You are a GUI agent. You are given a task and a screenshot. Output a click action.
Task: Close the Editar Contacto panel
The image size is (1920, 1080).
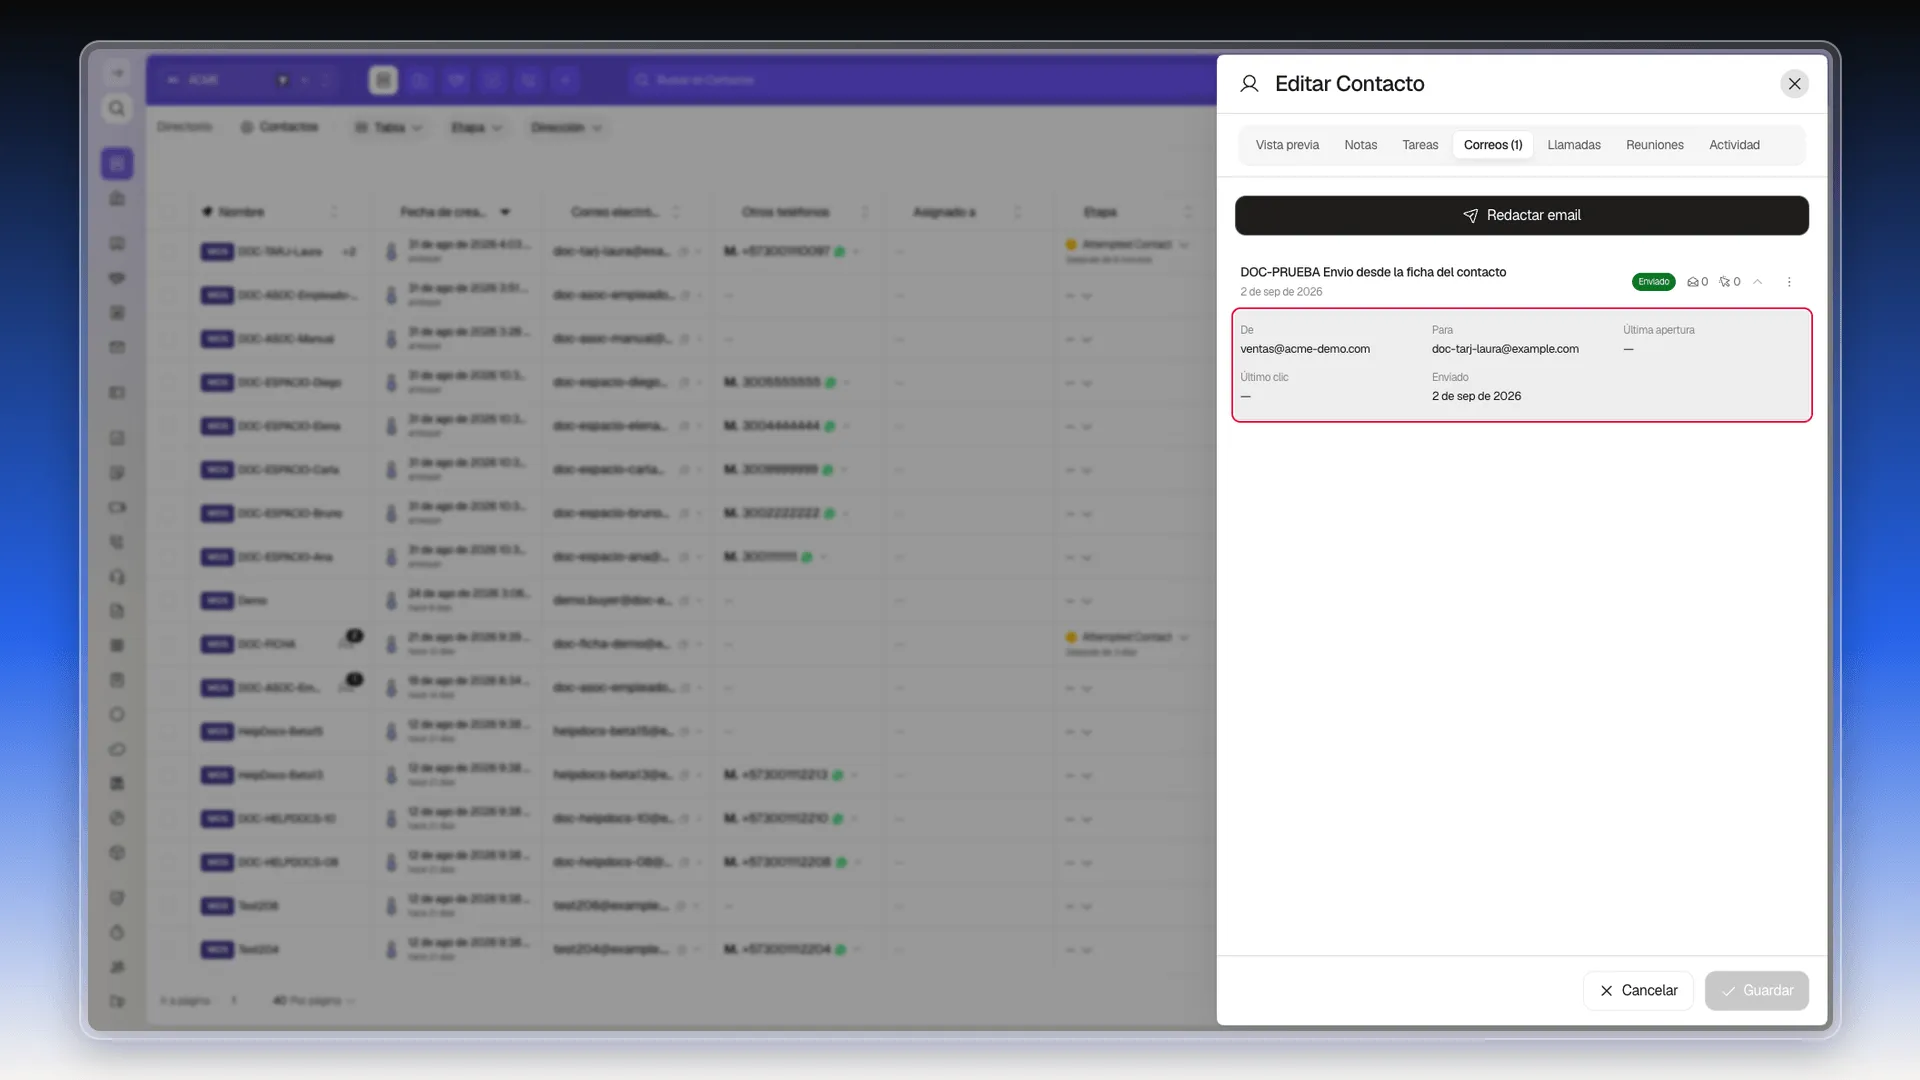[1794, 84]
